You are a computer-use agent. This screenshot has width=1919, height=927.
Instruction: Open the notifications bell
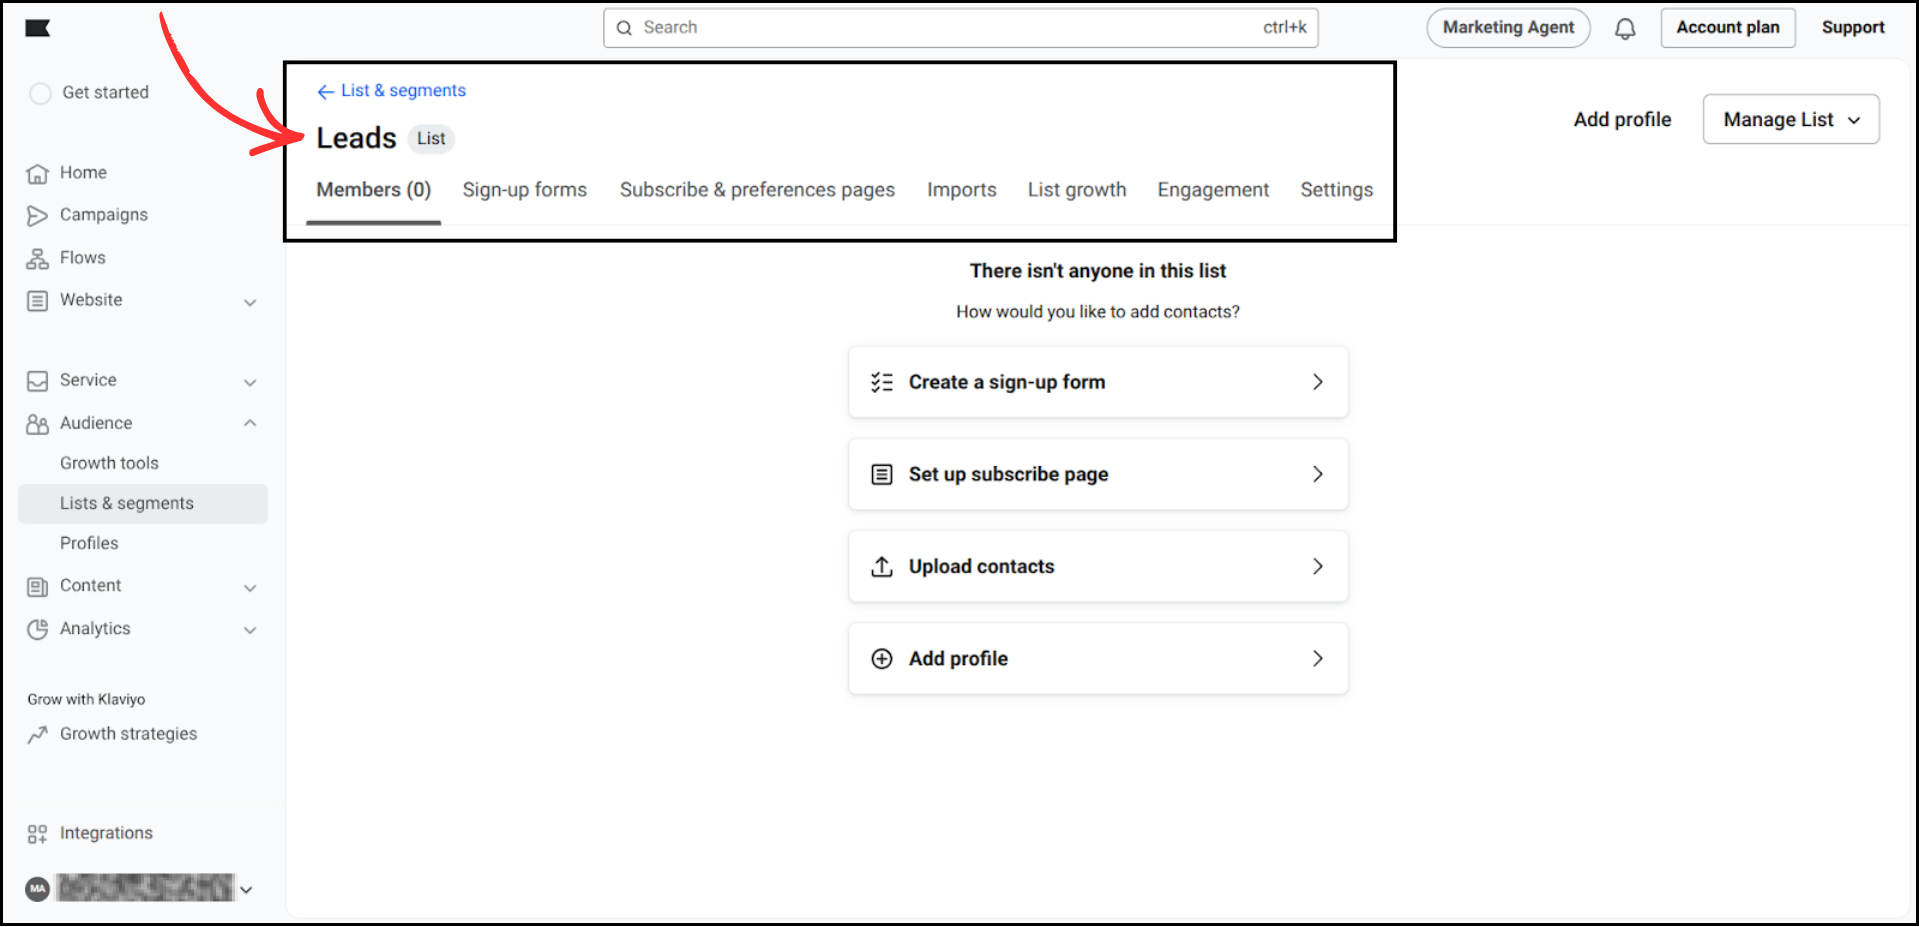point(1625,28)
